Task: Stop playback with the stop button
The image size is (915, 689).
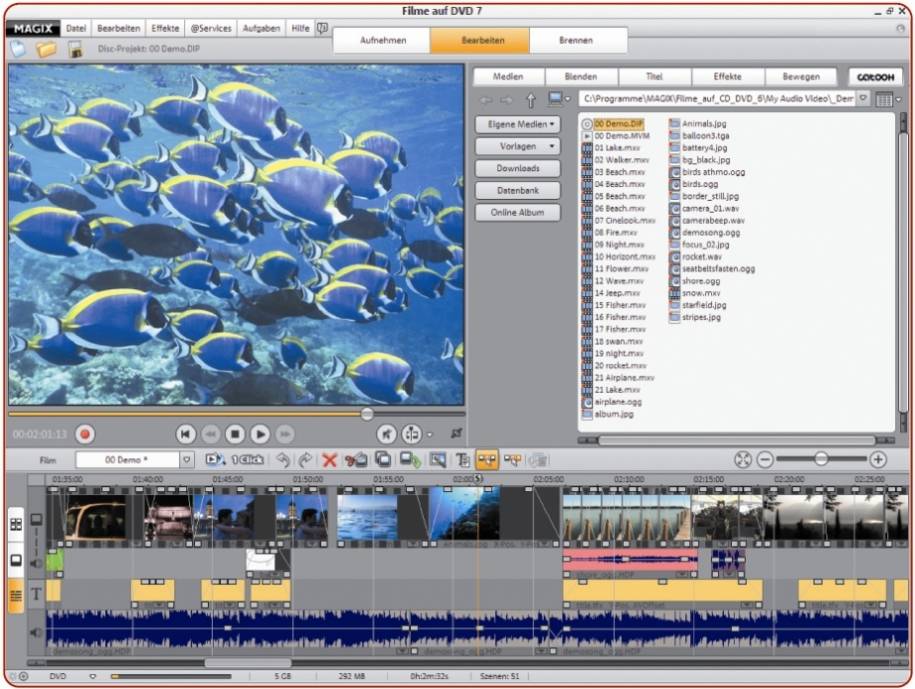Action: click(235, 434)
